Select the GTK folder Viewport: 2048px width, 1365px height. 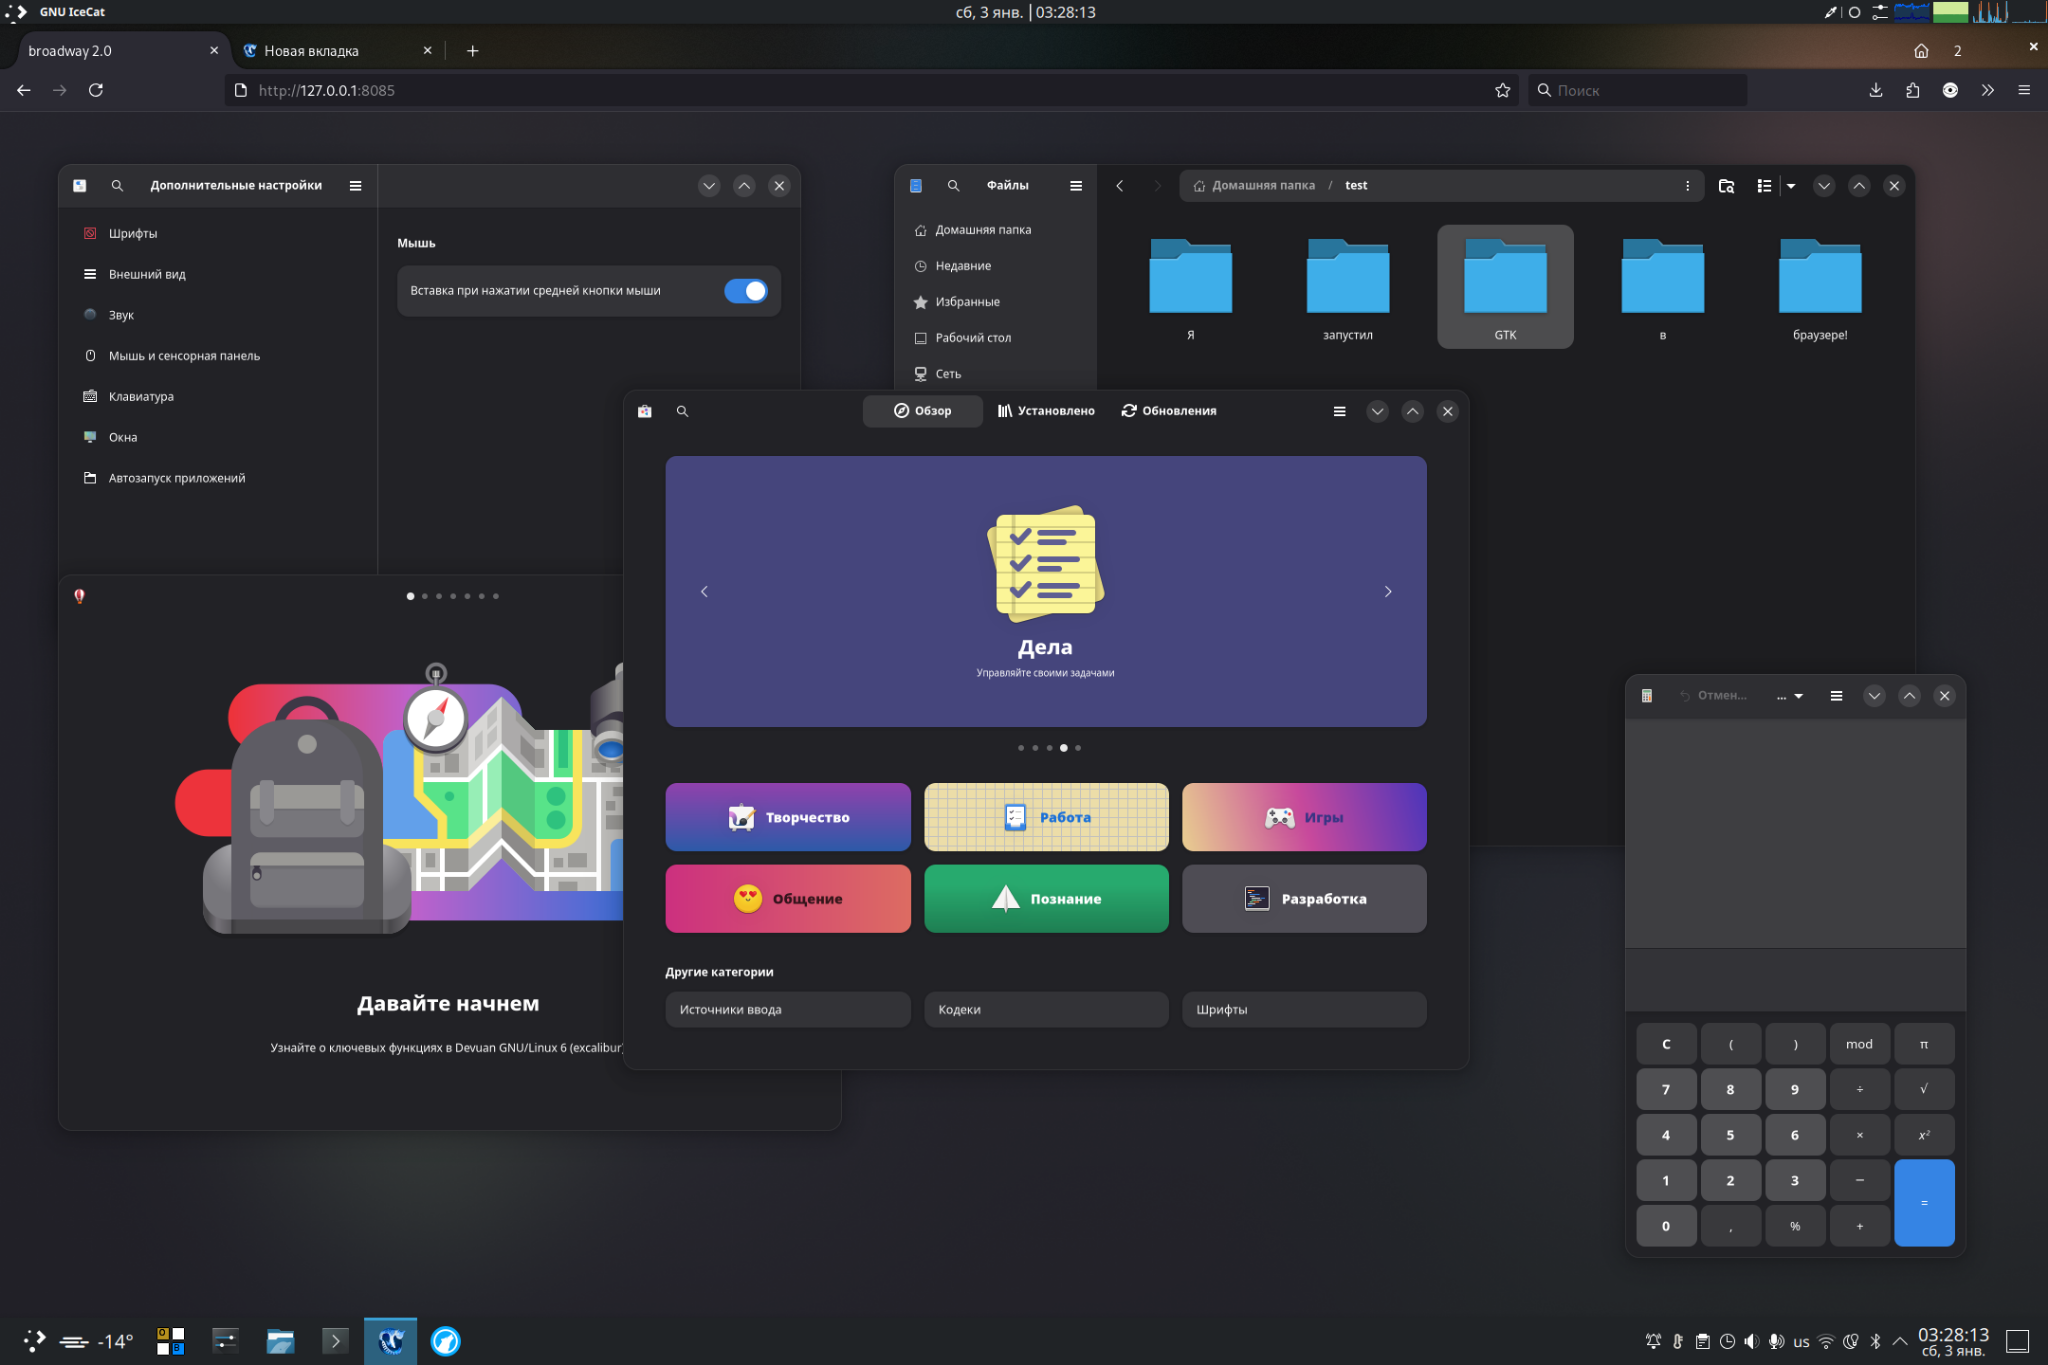coord(1504,287)
